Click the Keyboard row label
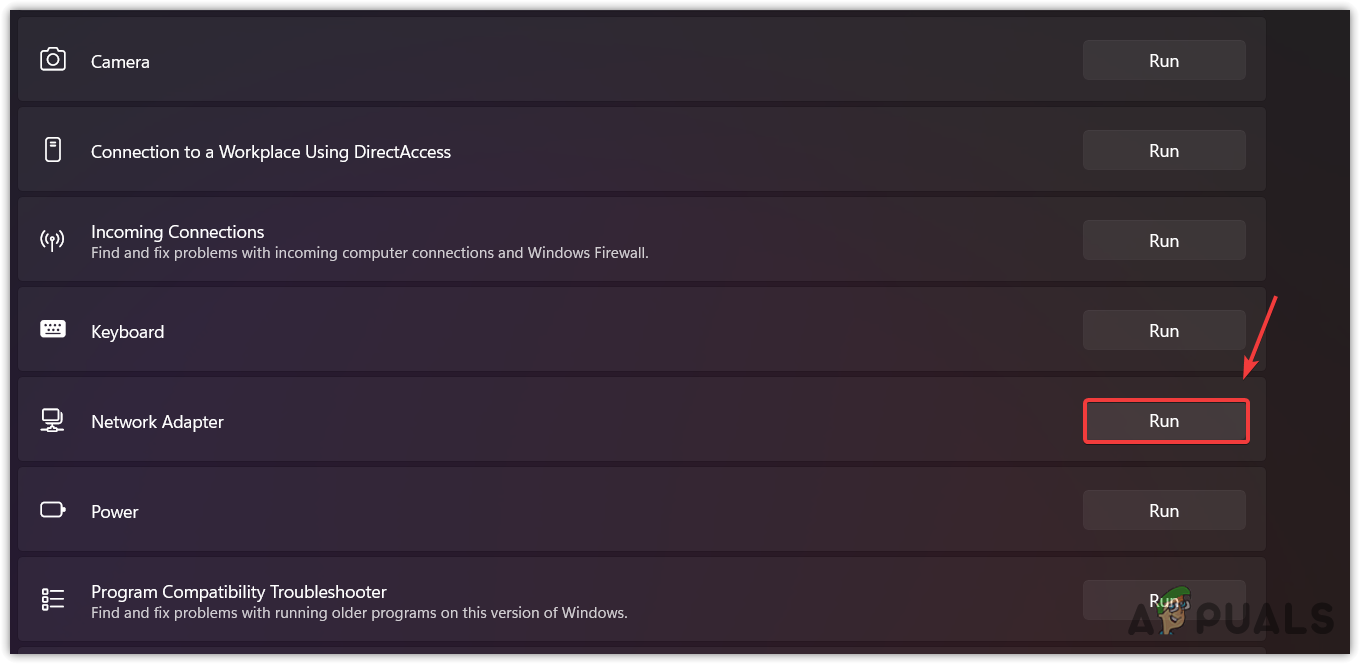Screen dimensions: 1360x664 point(127,332)
